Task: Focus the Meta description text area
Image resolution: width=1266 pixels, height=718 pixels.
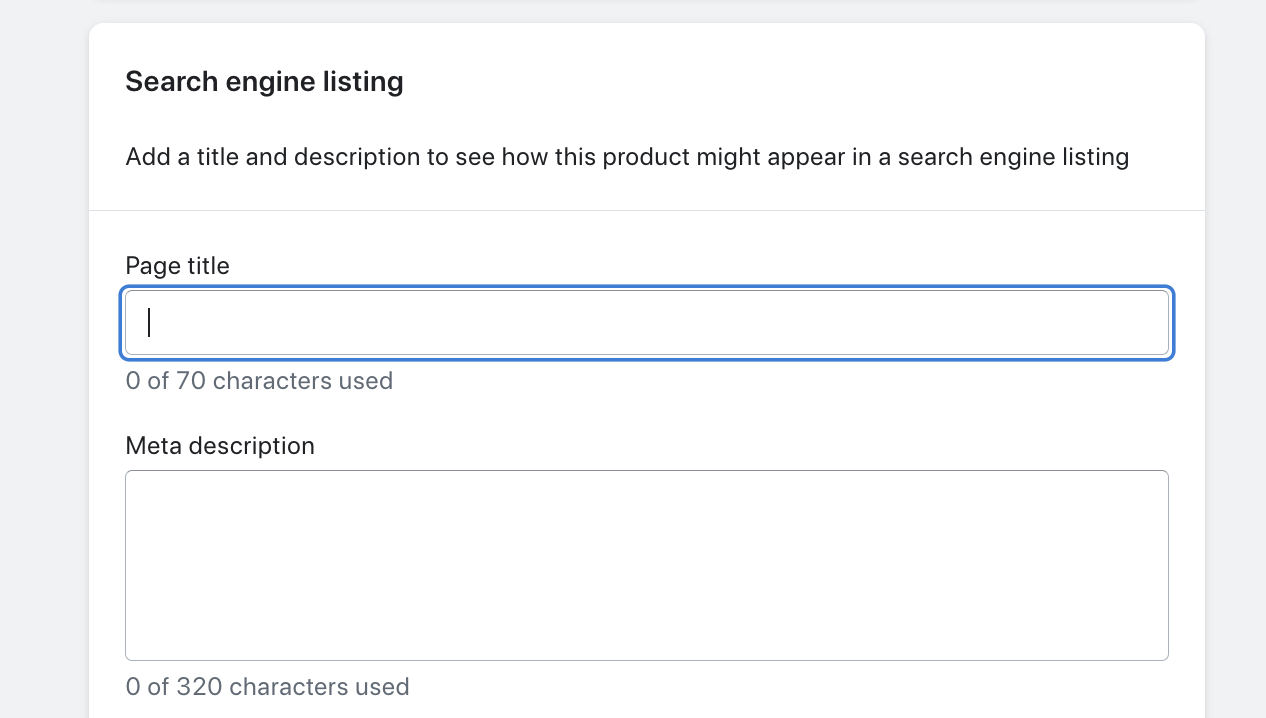Action: [x=646, y=565]
